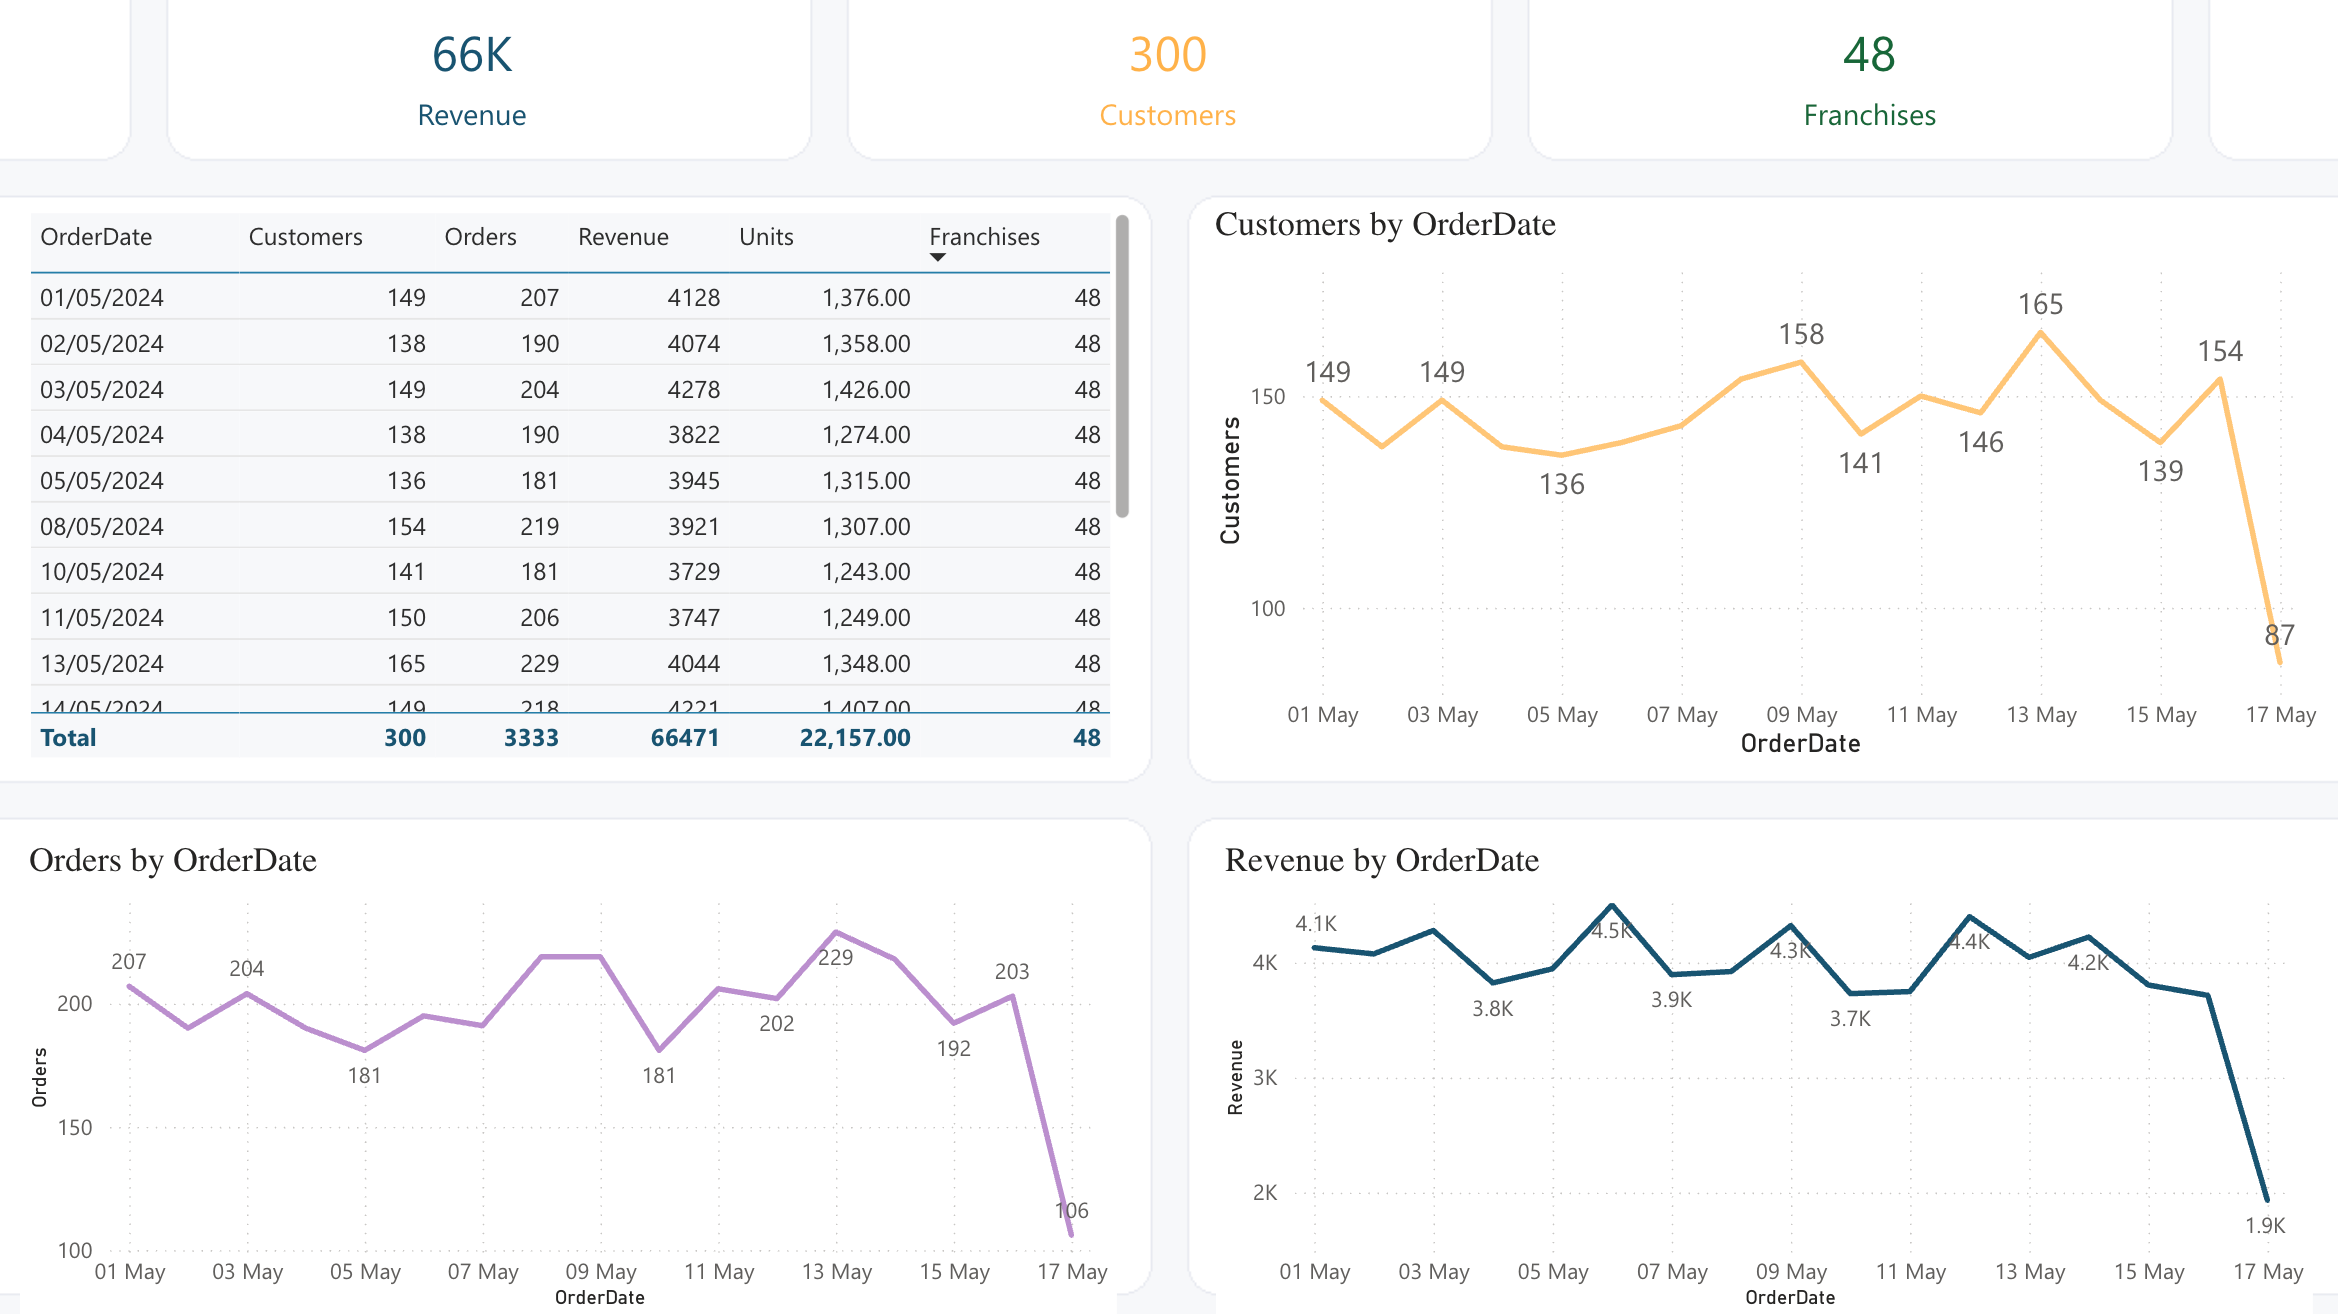The height and width of the screenshot is (1314, 2338).
Task: Select the 300 Customers card
Action: 1168,80
